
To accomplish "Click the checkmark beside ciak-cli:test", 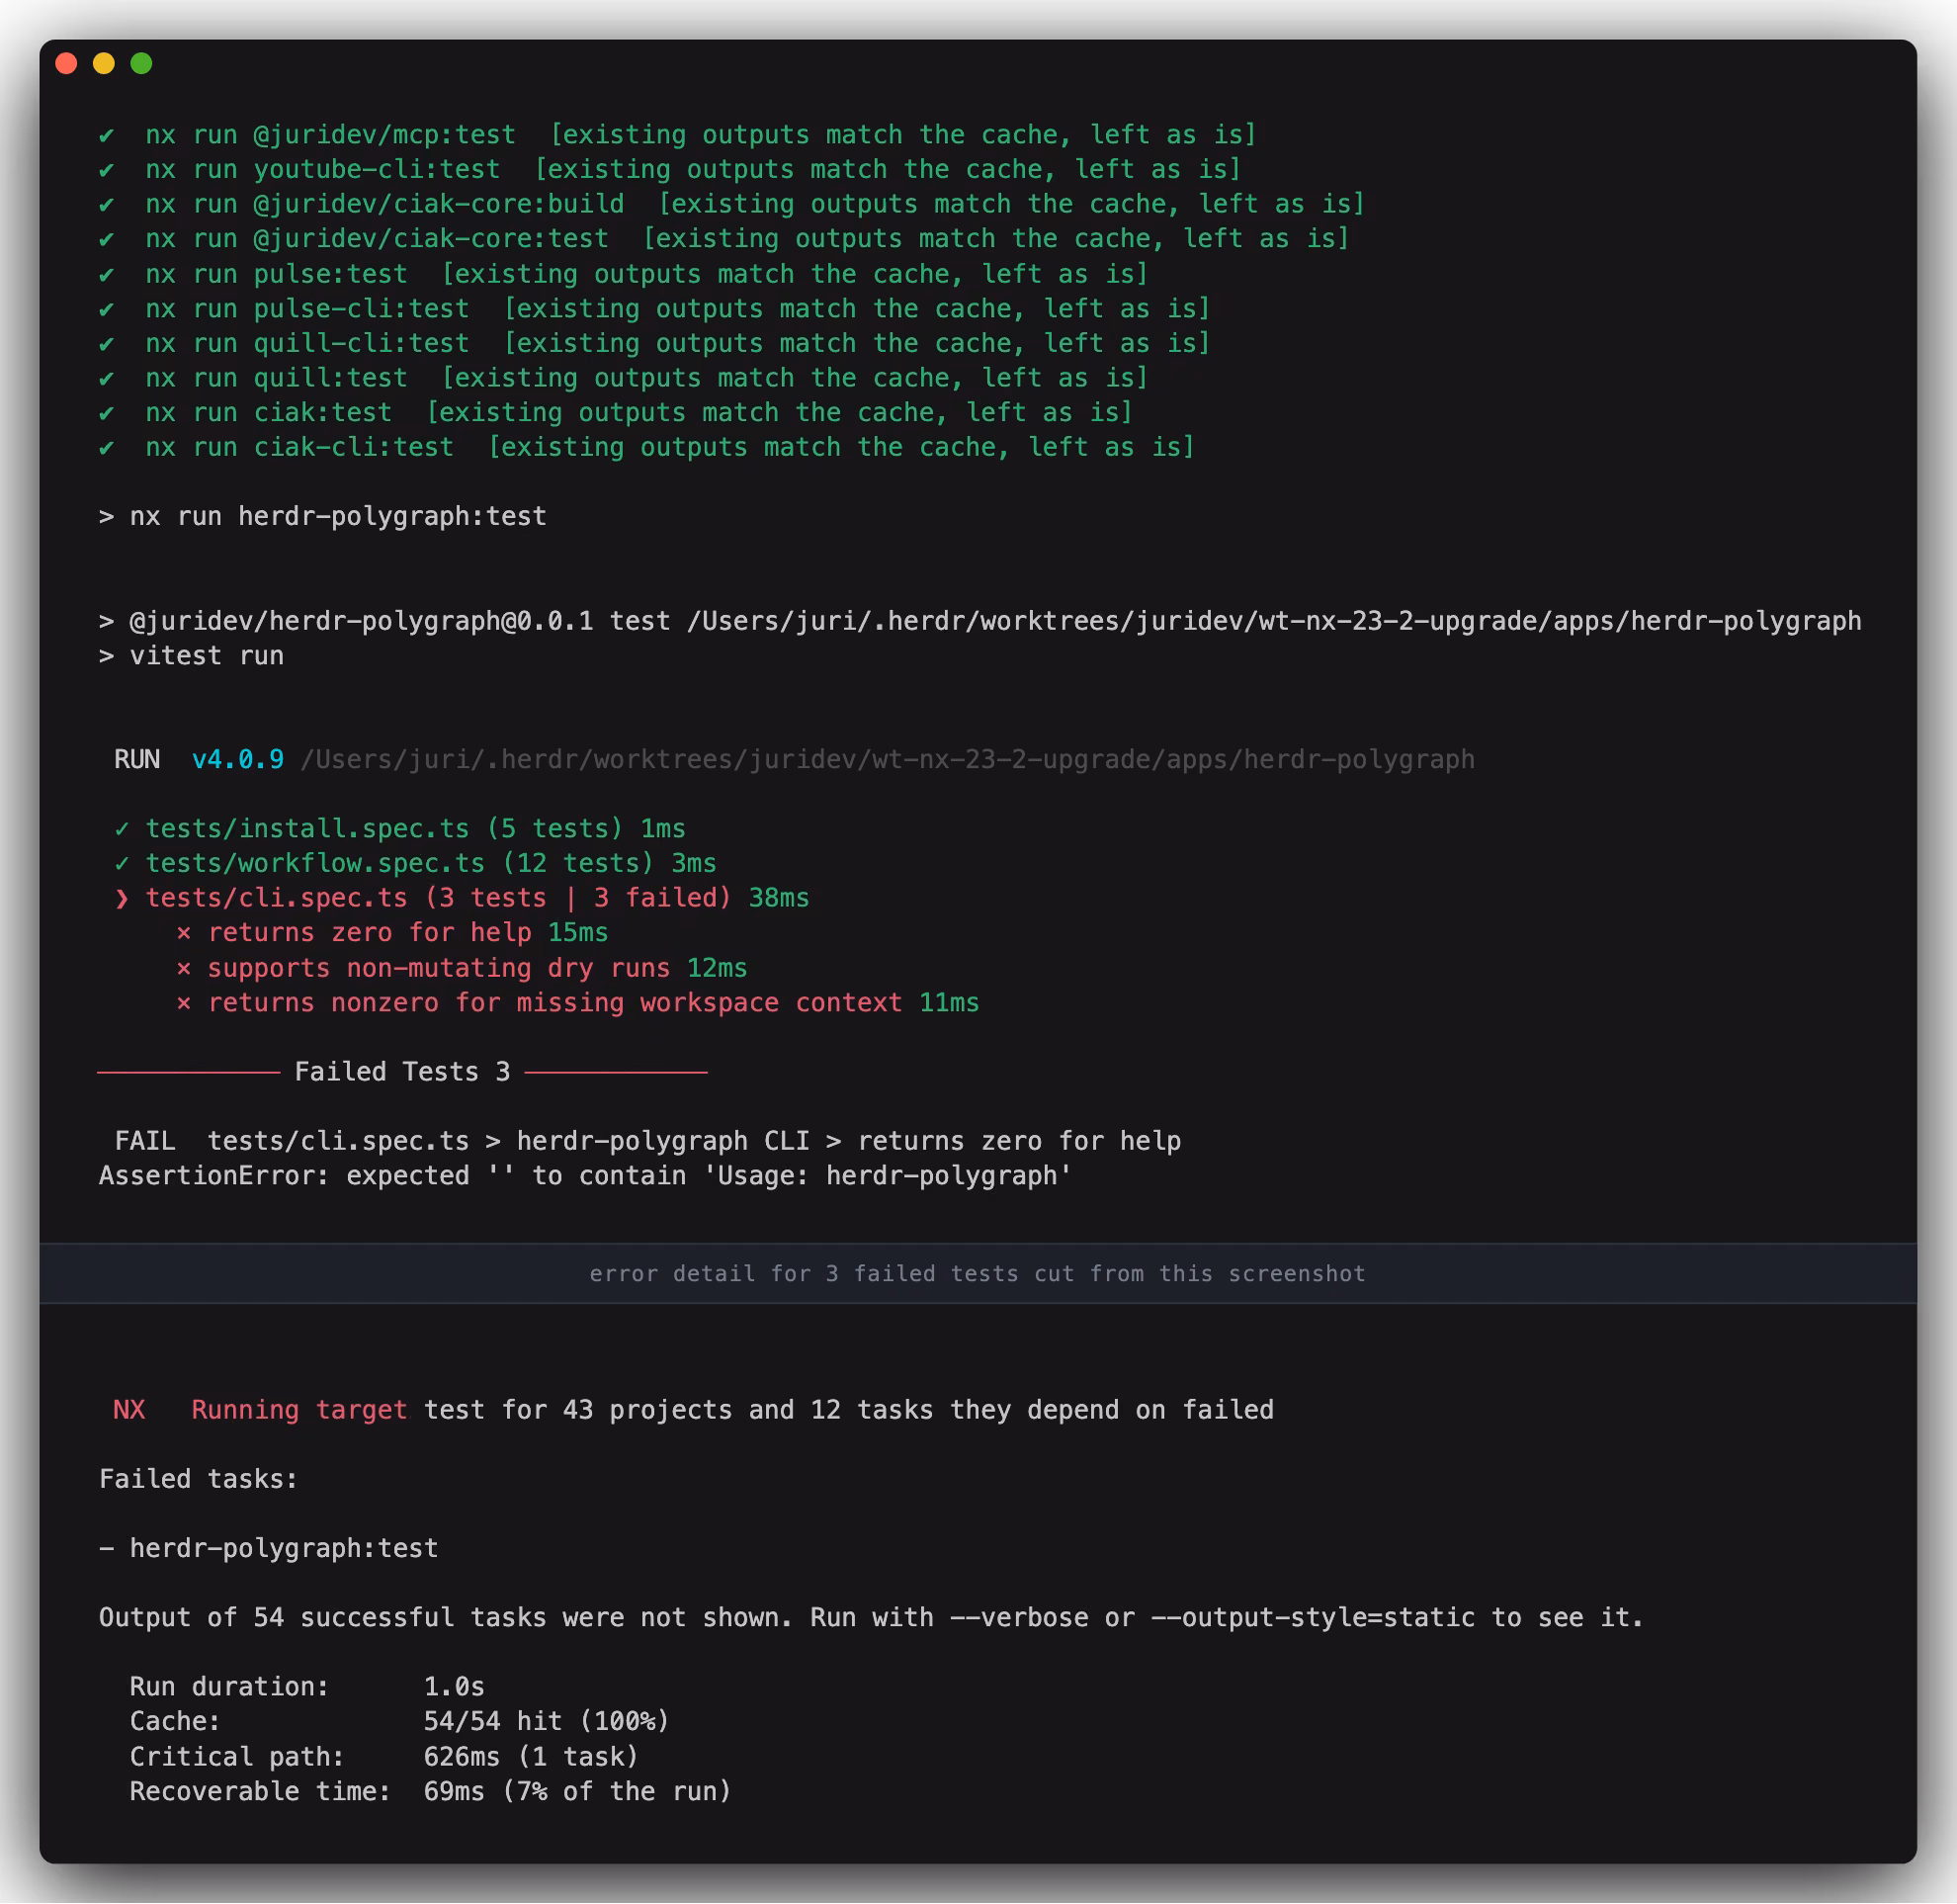I will click(107, 447).
